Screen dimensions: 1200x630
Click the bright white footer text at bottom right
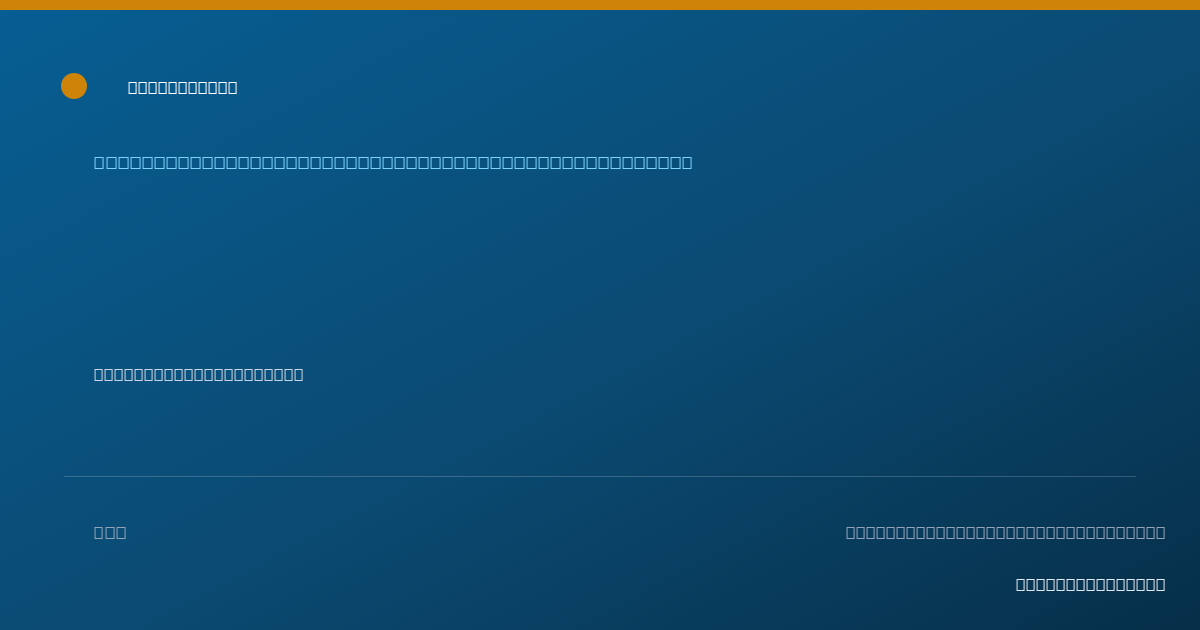(1090, 585)
